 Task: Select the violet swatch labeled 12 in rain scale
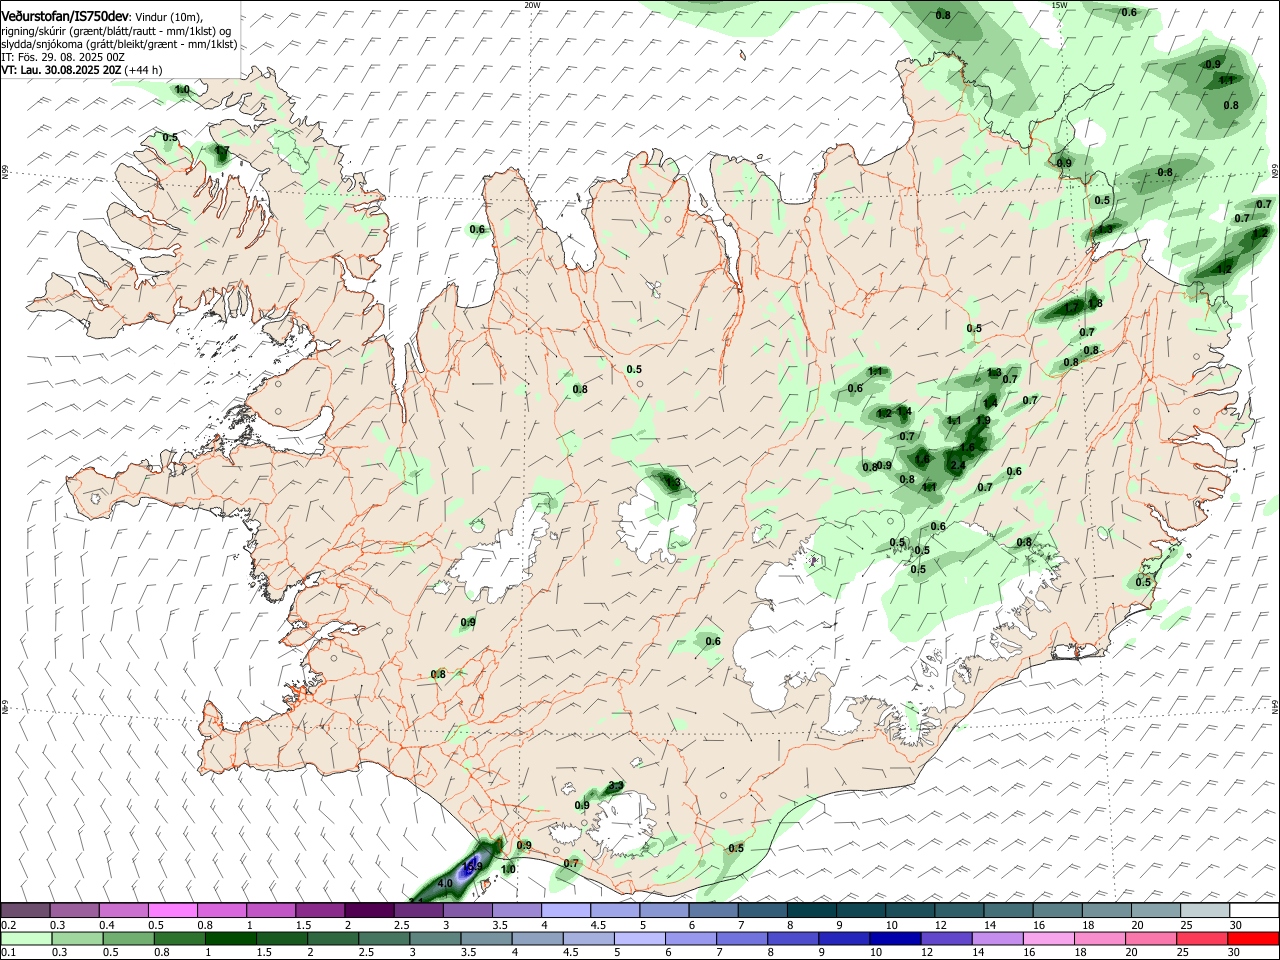click(945, 939)
